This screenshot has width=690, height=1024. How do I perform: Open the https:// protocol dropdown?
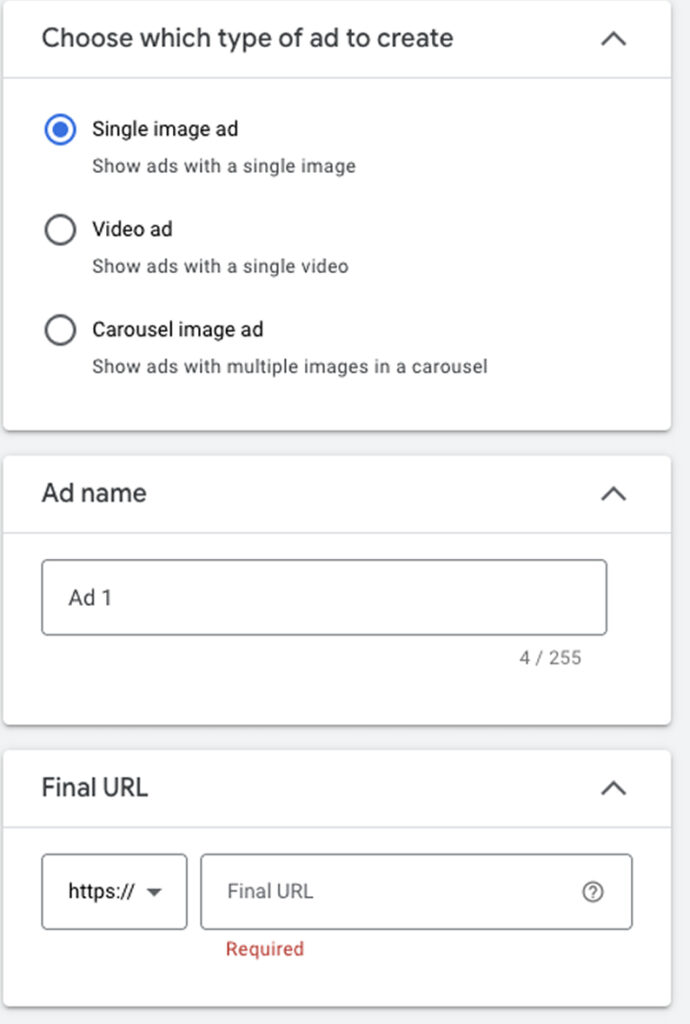pyautogui.click(x=114, y=892)
